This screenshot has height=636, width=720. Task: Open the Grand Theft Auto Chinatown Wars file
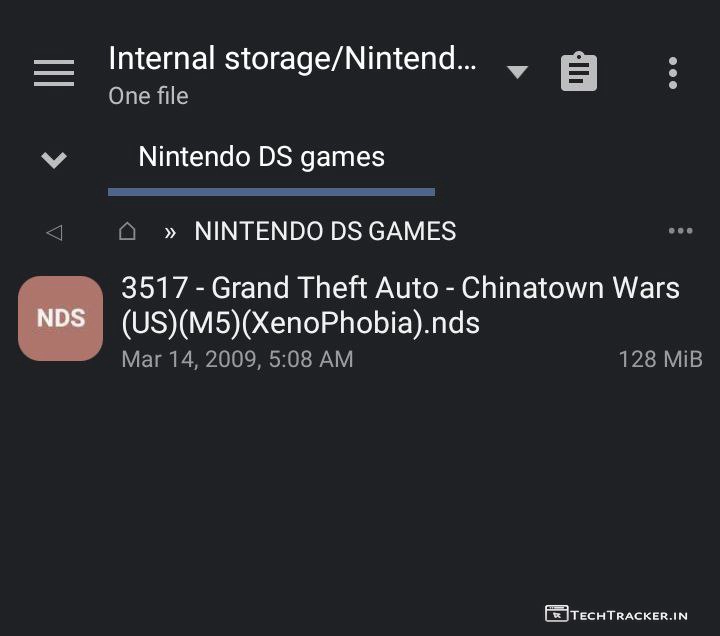pyautogui.click(x=400, y=305)
